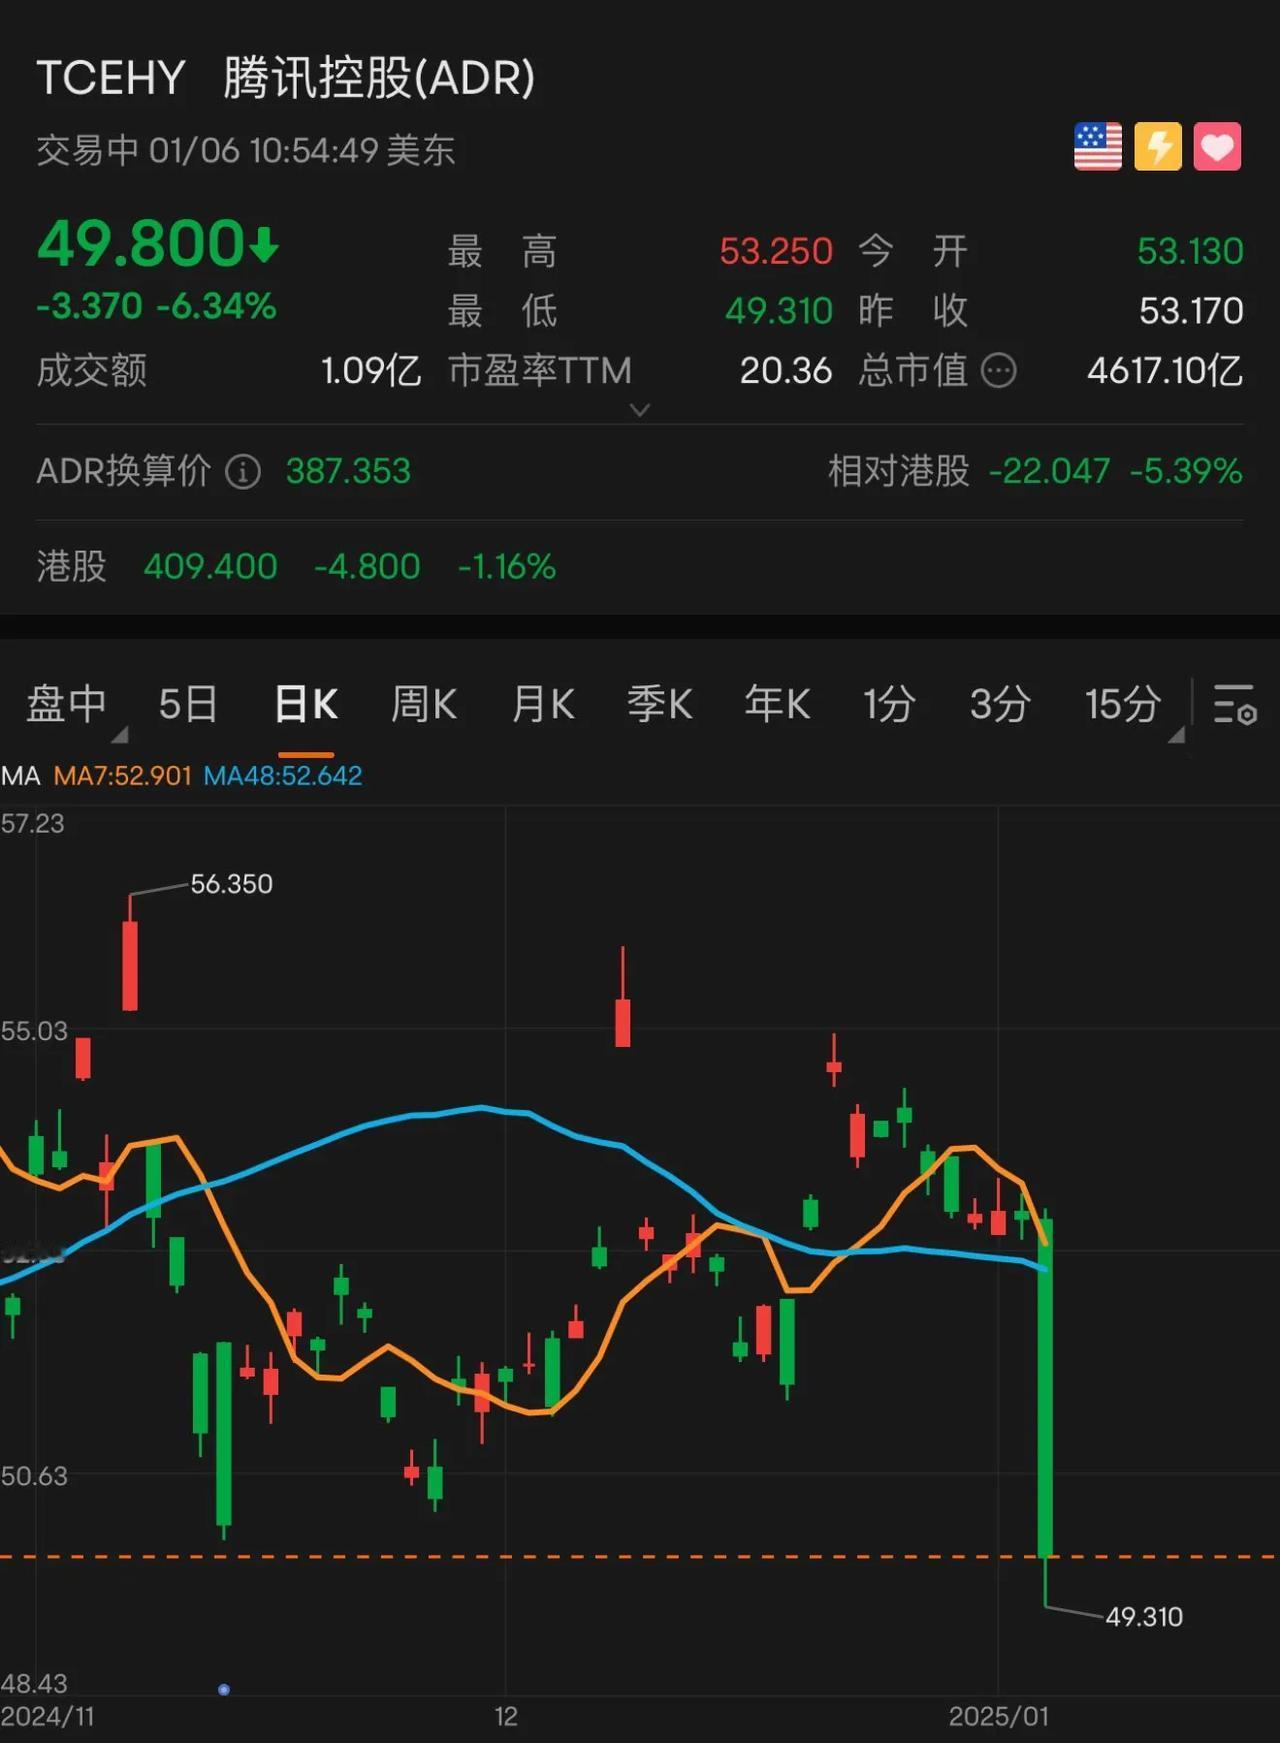The image size is (1280, 1743).
Task: Tap the 56.350 high price marker
Action: 231,884
